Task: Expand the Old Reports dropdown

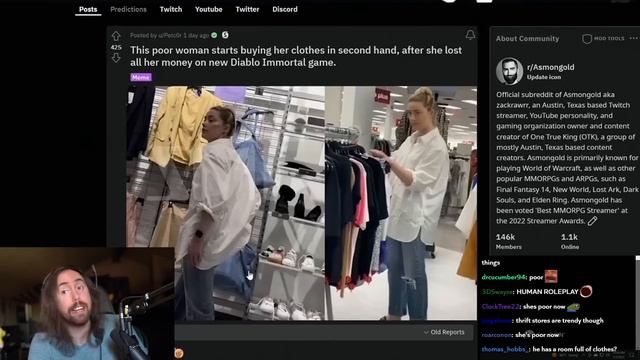Action: 444,332
